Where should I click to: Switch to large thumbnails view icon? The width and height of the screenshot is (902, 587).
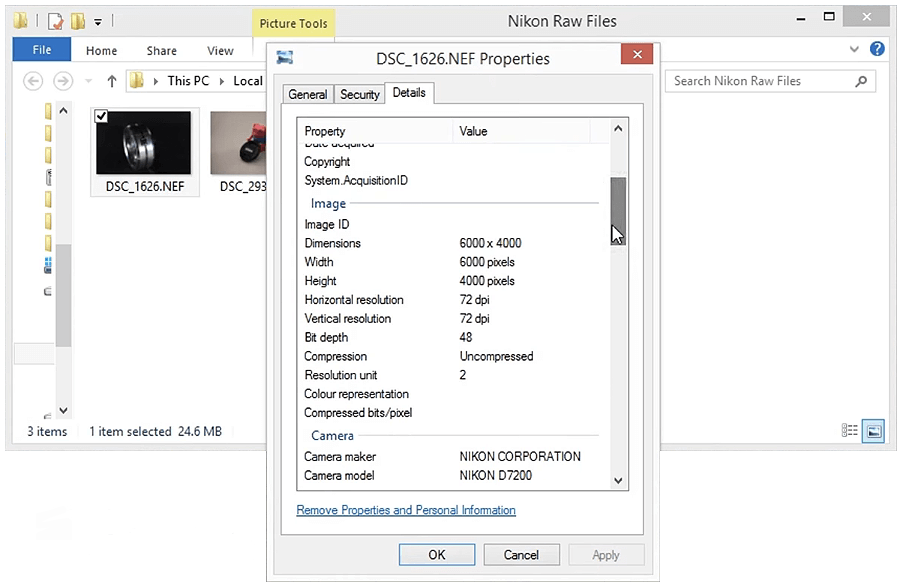coord(873,431)
